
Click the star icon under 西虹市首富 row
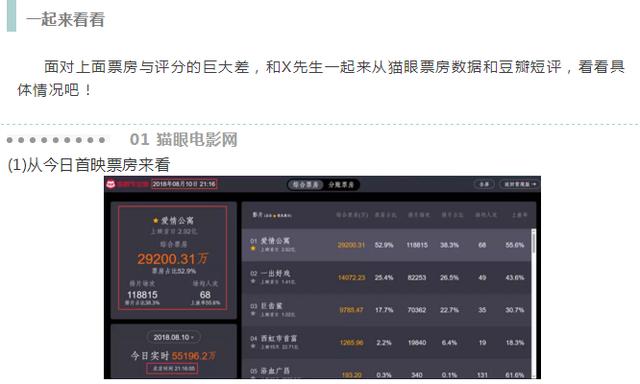click(253, 346)
